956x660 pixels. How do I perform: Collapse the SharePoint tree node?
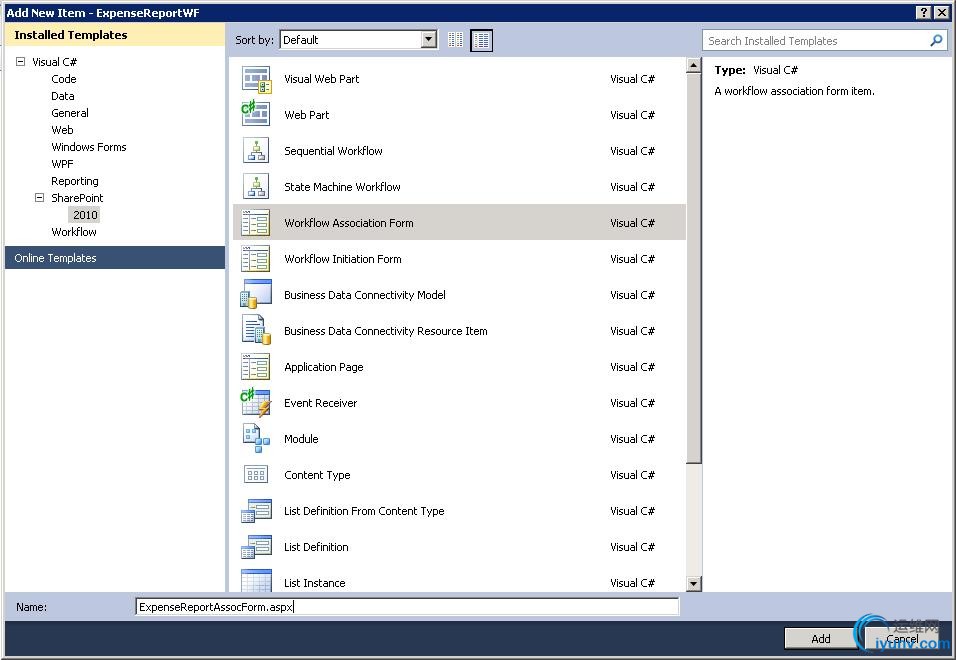coord(40,197)
